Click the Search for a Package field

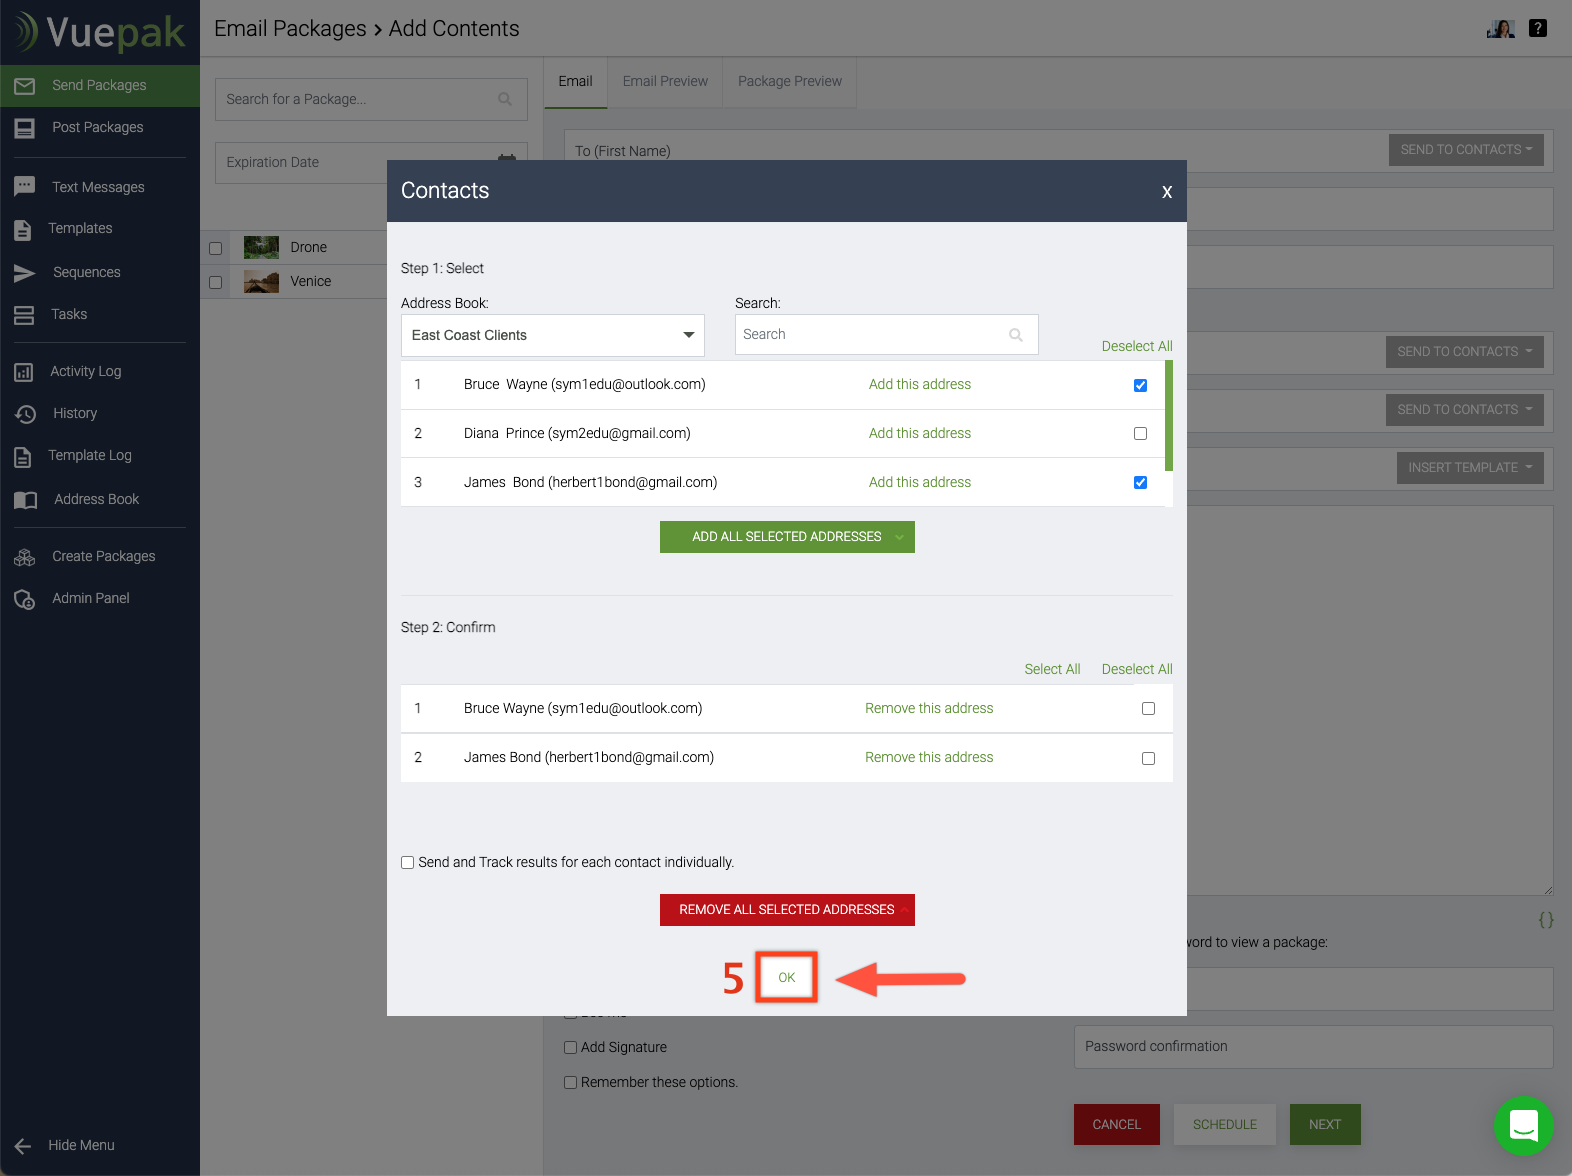(x=371, y=100)
